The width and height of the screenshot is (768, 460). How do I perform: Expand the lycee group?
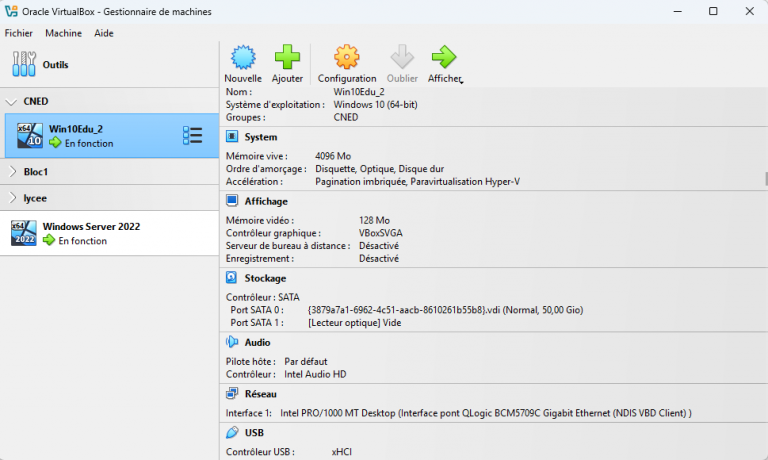pos(12,198)
